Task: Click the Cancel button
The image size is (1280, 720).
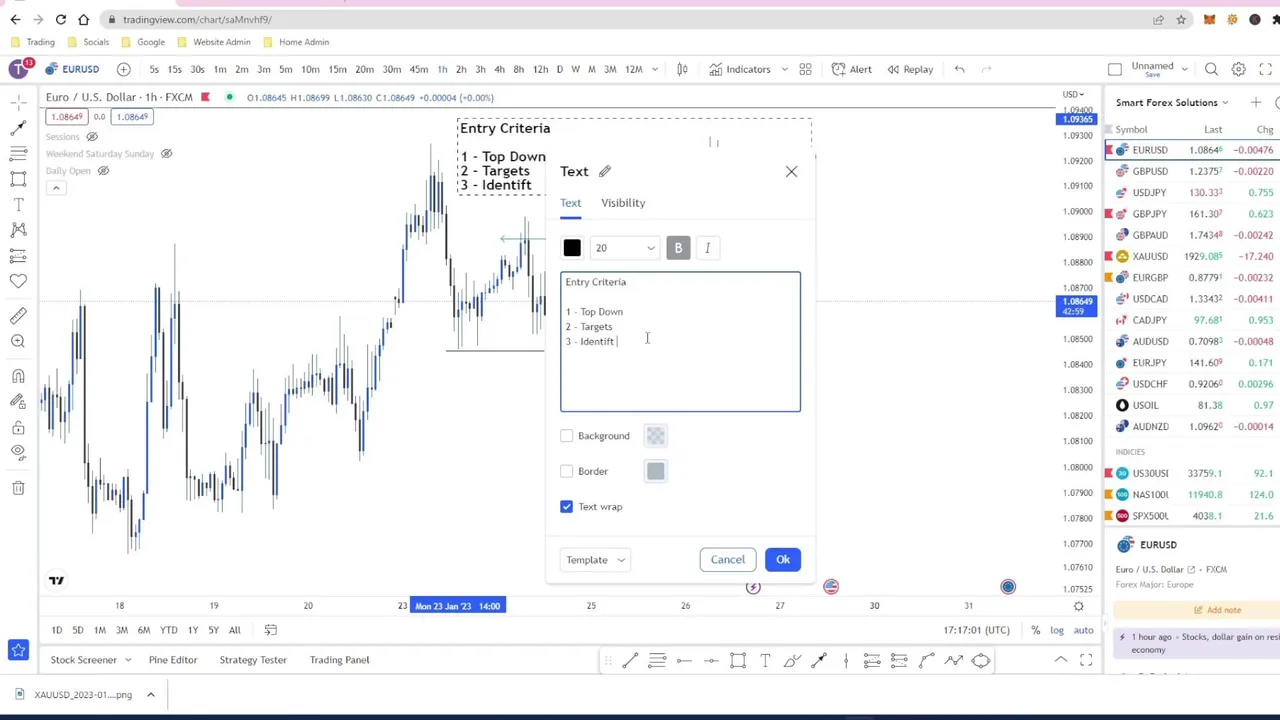Action: point(728,560)
